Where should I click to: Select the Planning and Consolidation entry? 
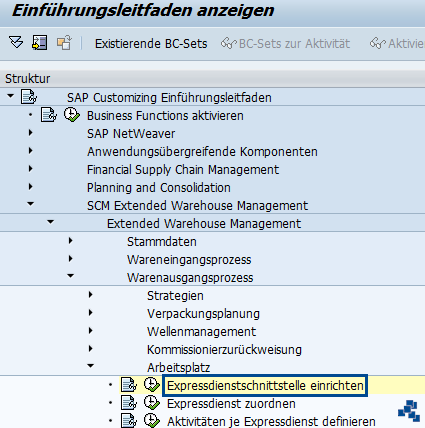(x=159, y=188)
